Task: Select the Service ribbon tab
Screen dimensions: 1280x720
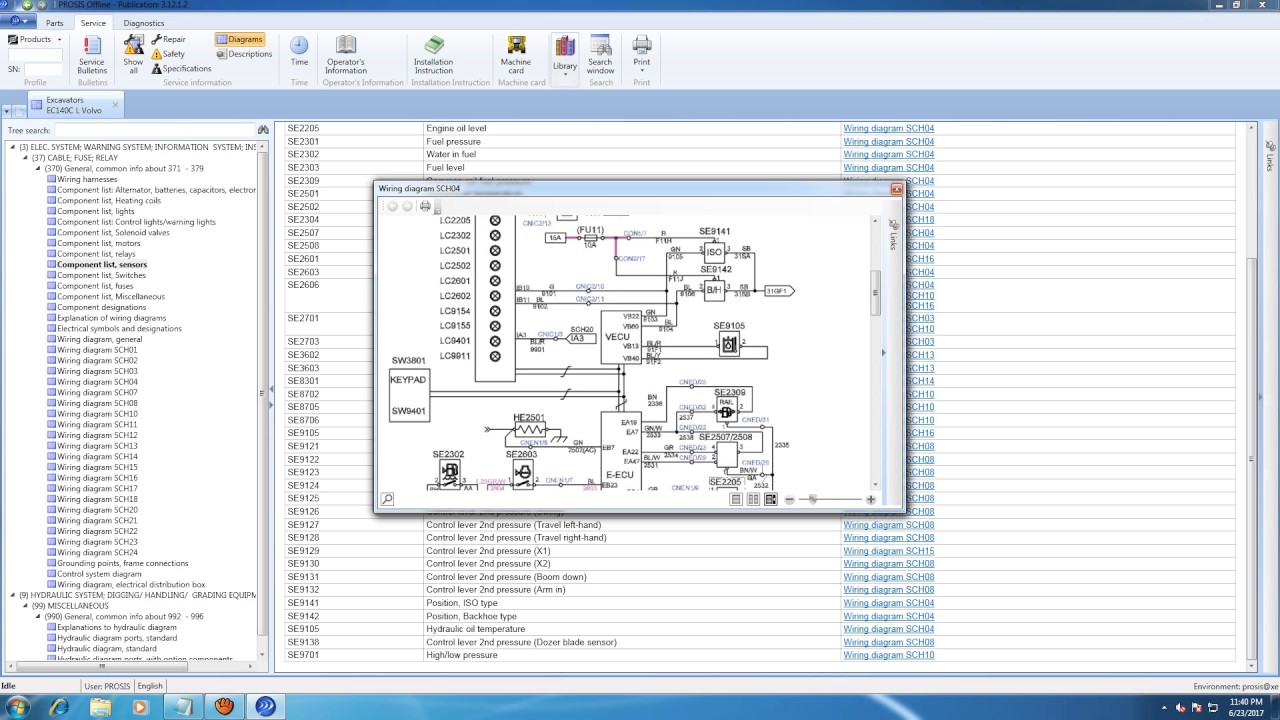Action: pos(93,23)
